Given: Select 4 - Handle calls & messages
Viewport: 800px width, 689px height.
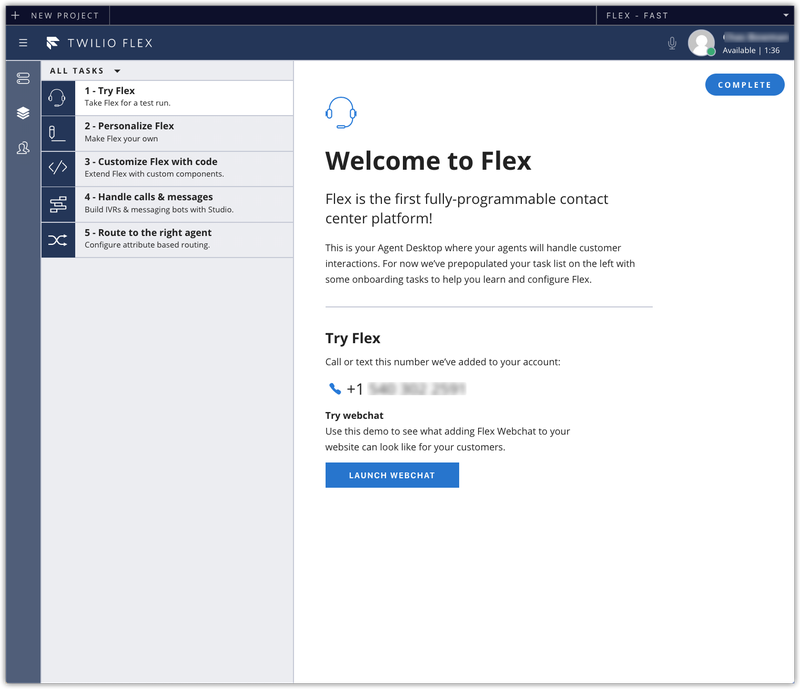Looking at the screenshot, I should tap(167, 204).
